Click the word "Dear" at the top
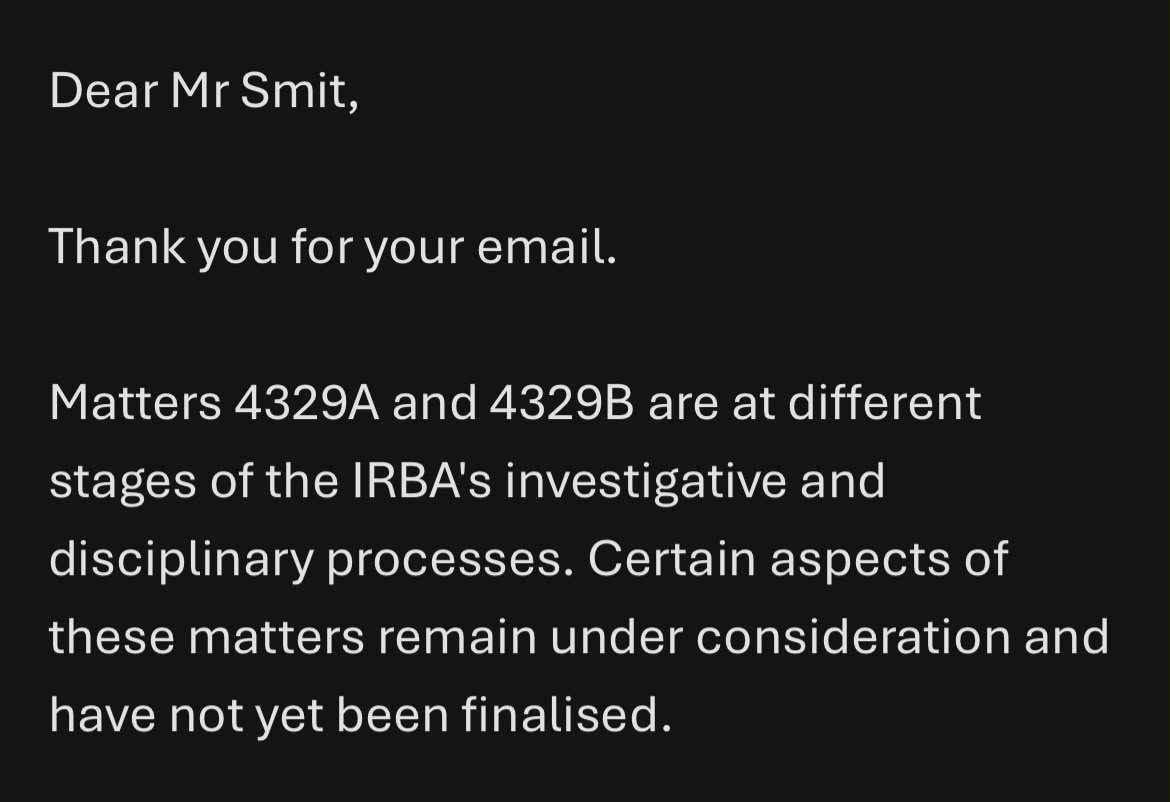Screen dimensions: 1170x802 pyautogui.click(x=104, y=91)
